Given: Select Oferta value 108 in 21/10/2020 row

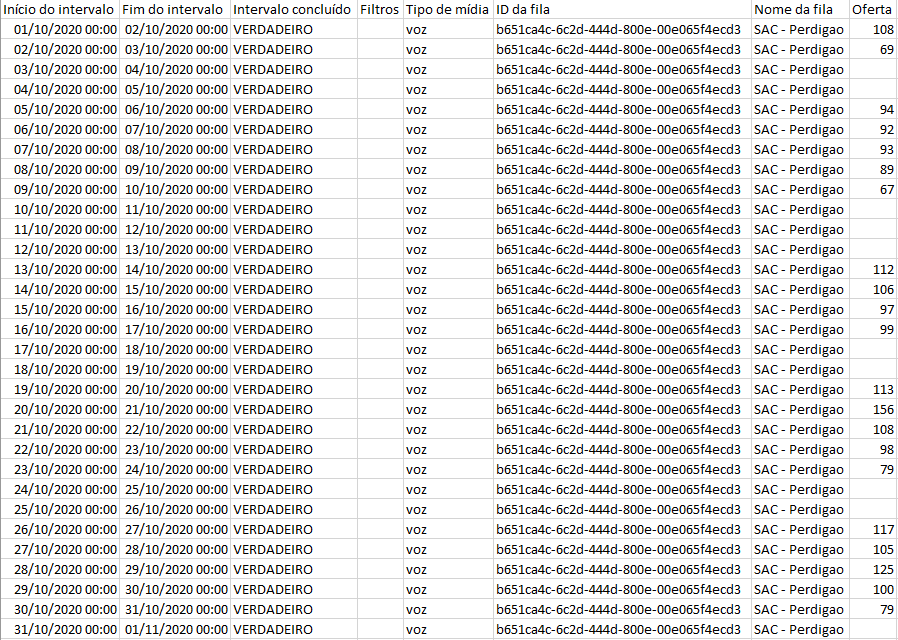Looking at the screenshot, I should point(873,430).
